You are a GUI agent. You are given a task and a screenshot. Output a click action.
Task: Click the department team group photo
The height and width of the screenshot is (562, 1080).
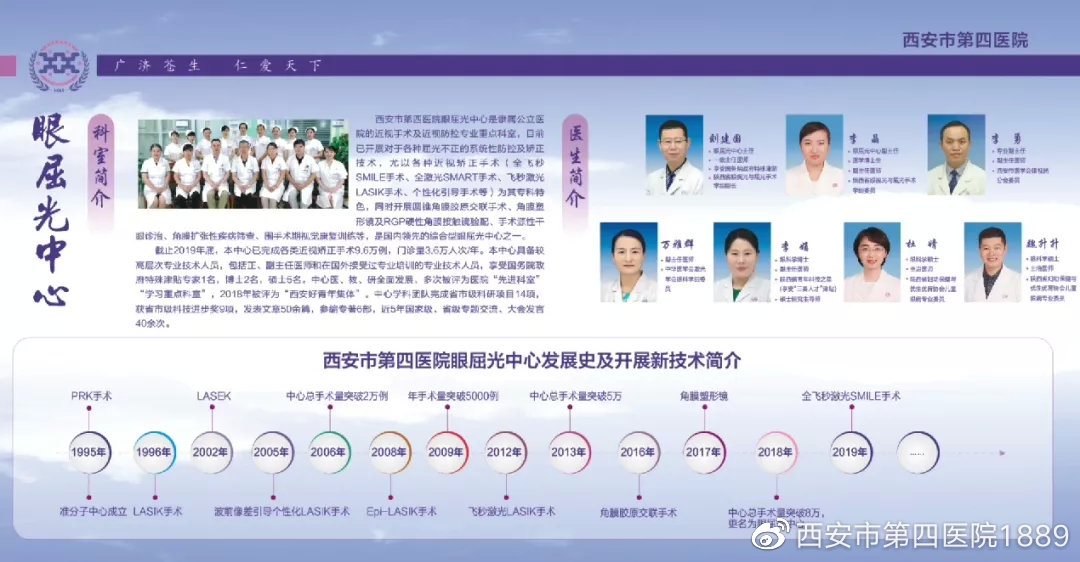point(242,164)
